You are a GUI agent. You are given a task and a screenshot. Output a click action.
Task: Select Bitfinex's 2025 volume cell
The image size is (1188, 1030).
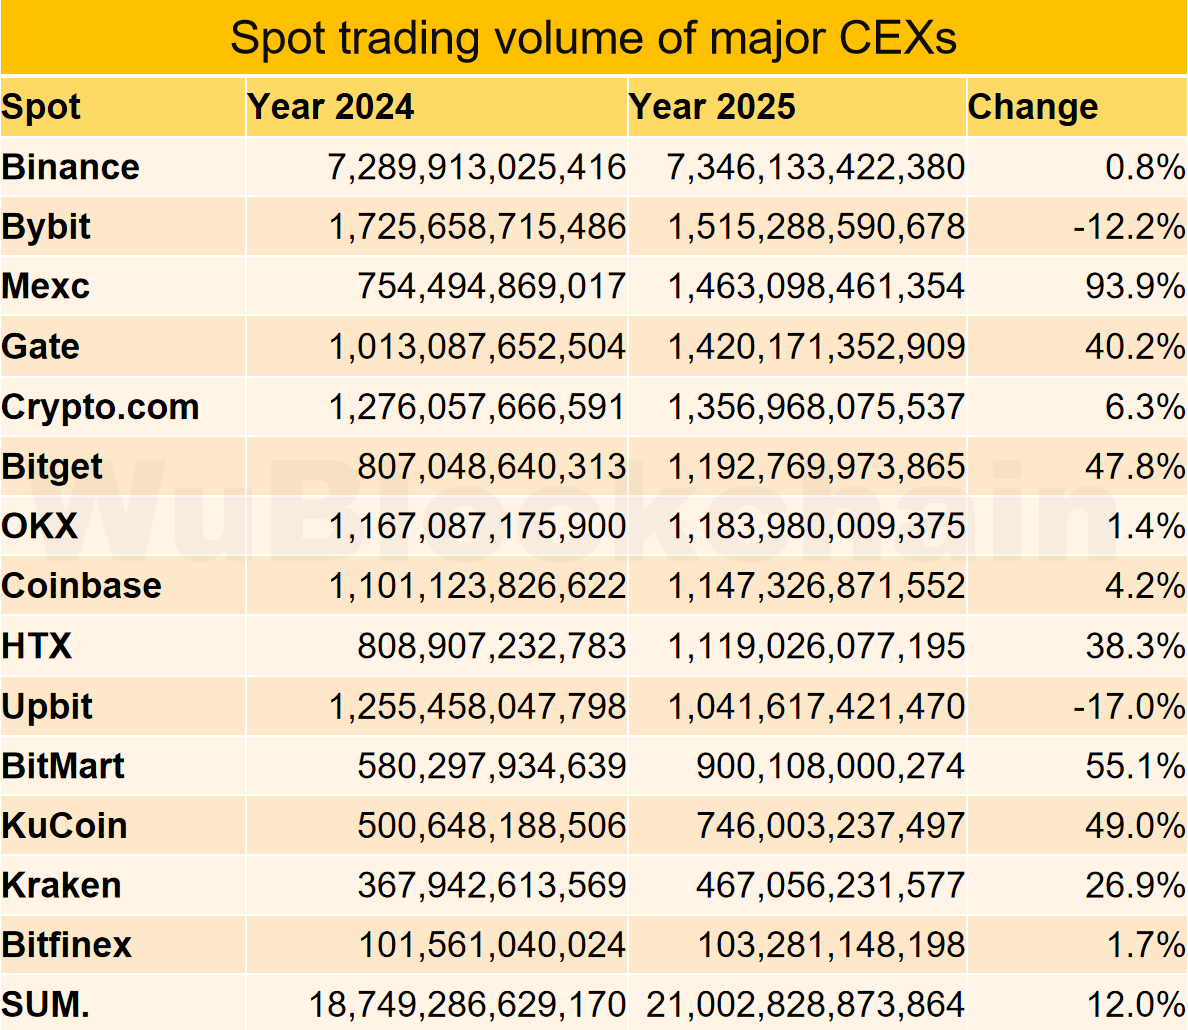click(x=830, y=945)
